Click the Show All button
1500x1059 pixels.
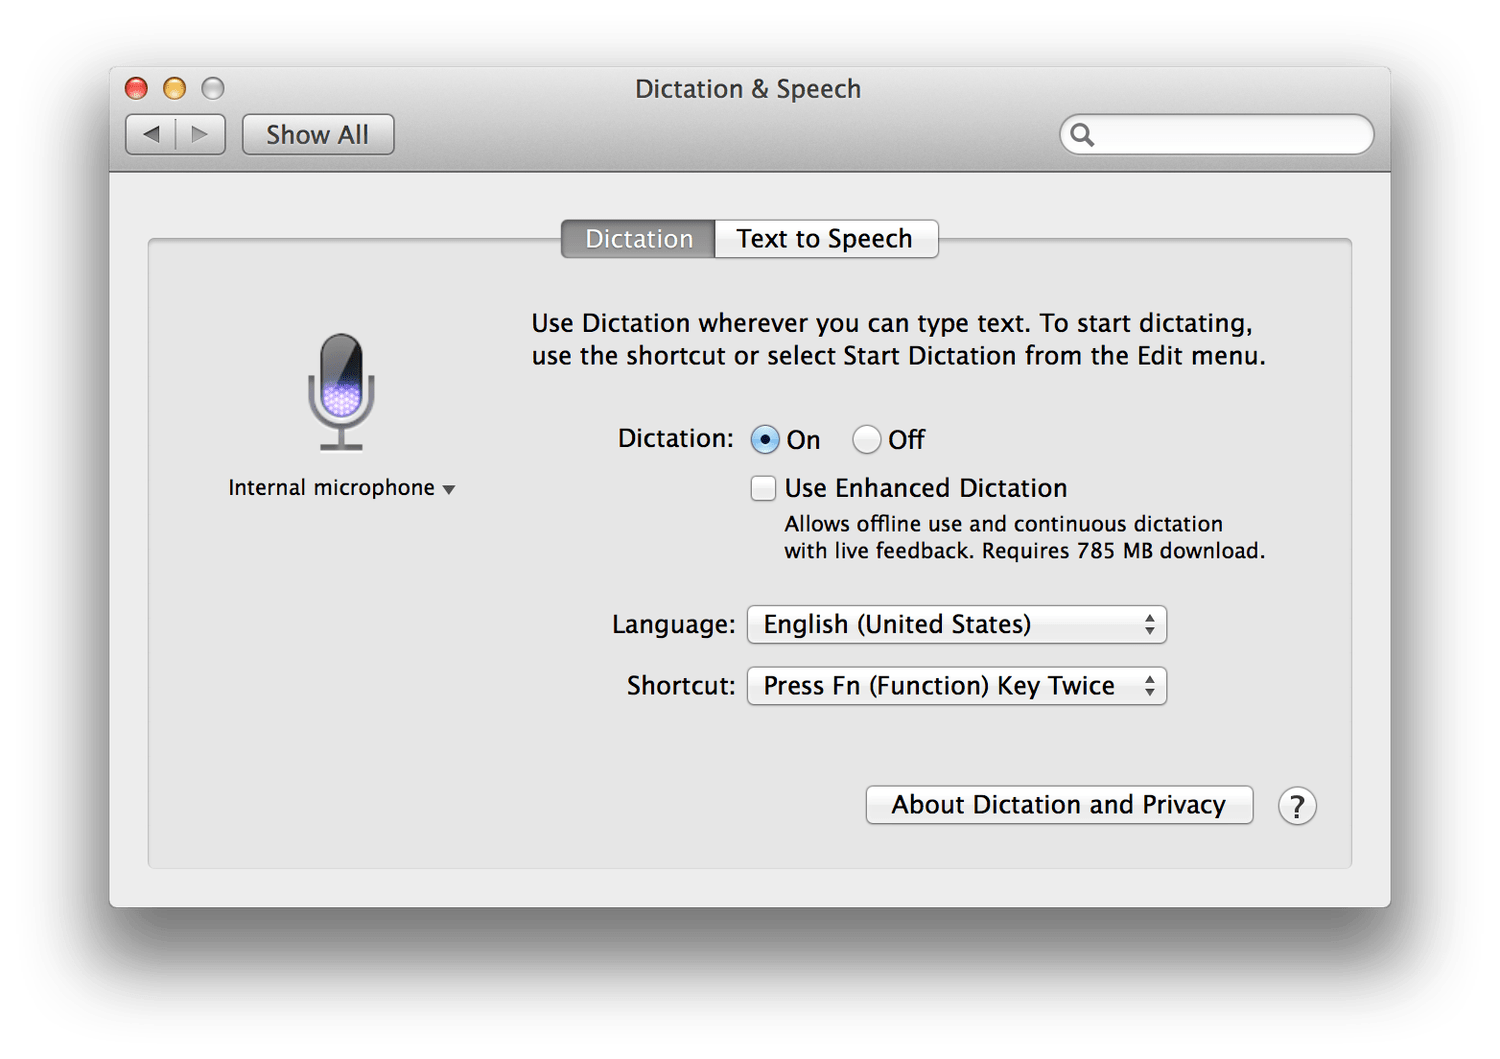[x=318, y=135]
